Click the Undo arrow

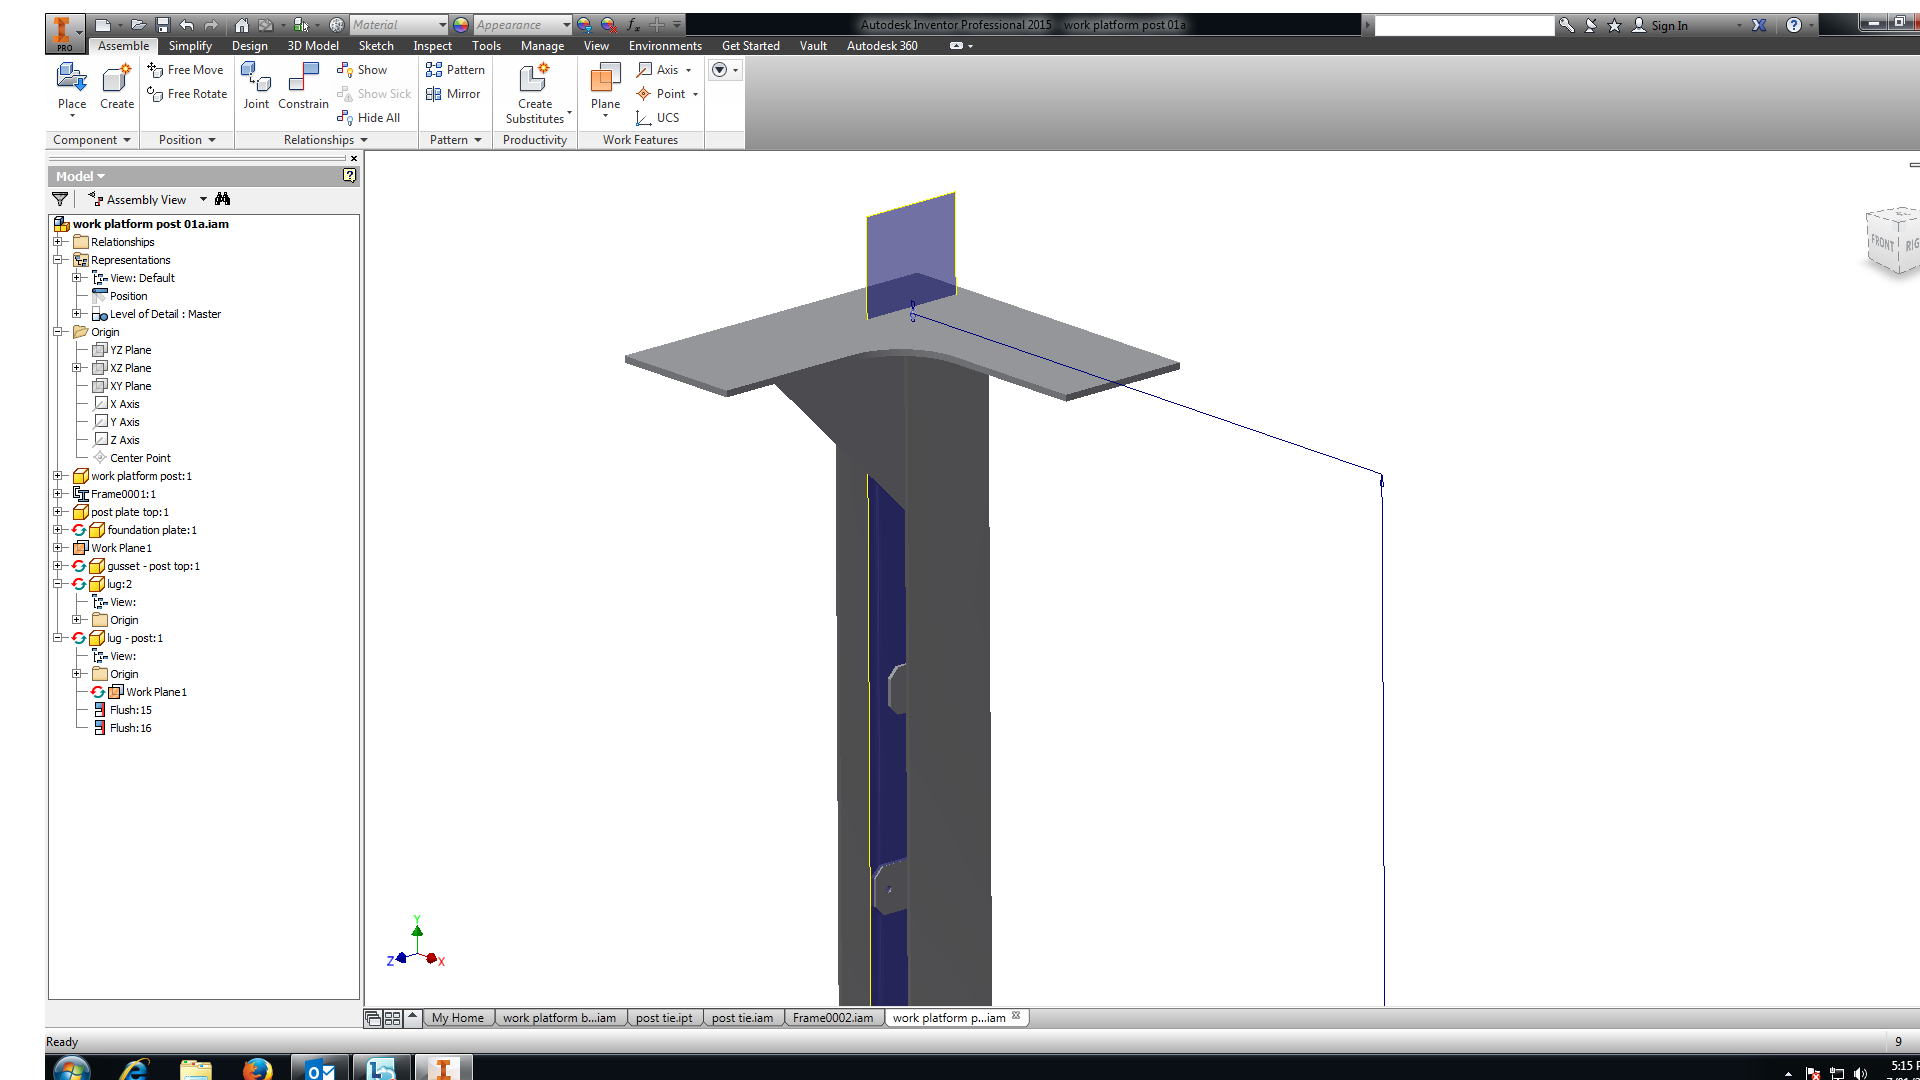[187, 25]
